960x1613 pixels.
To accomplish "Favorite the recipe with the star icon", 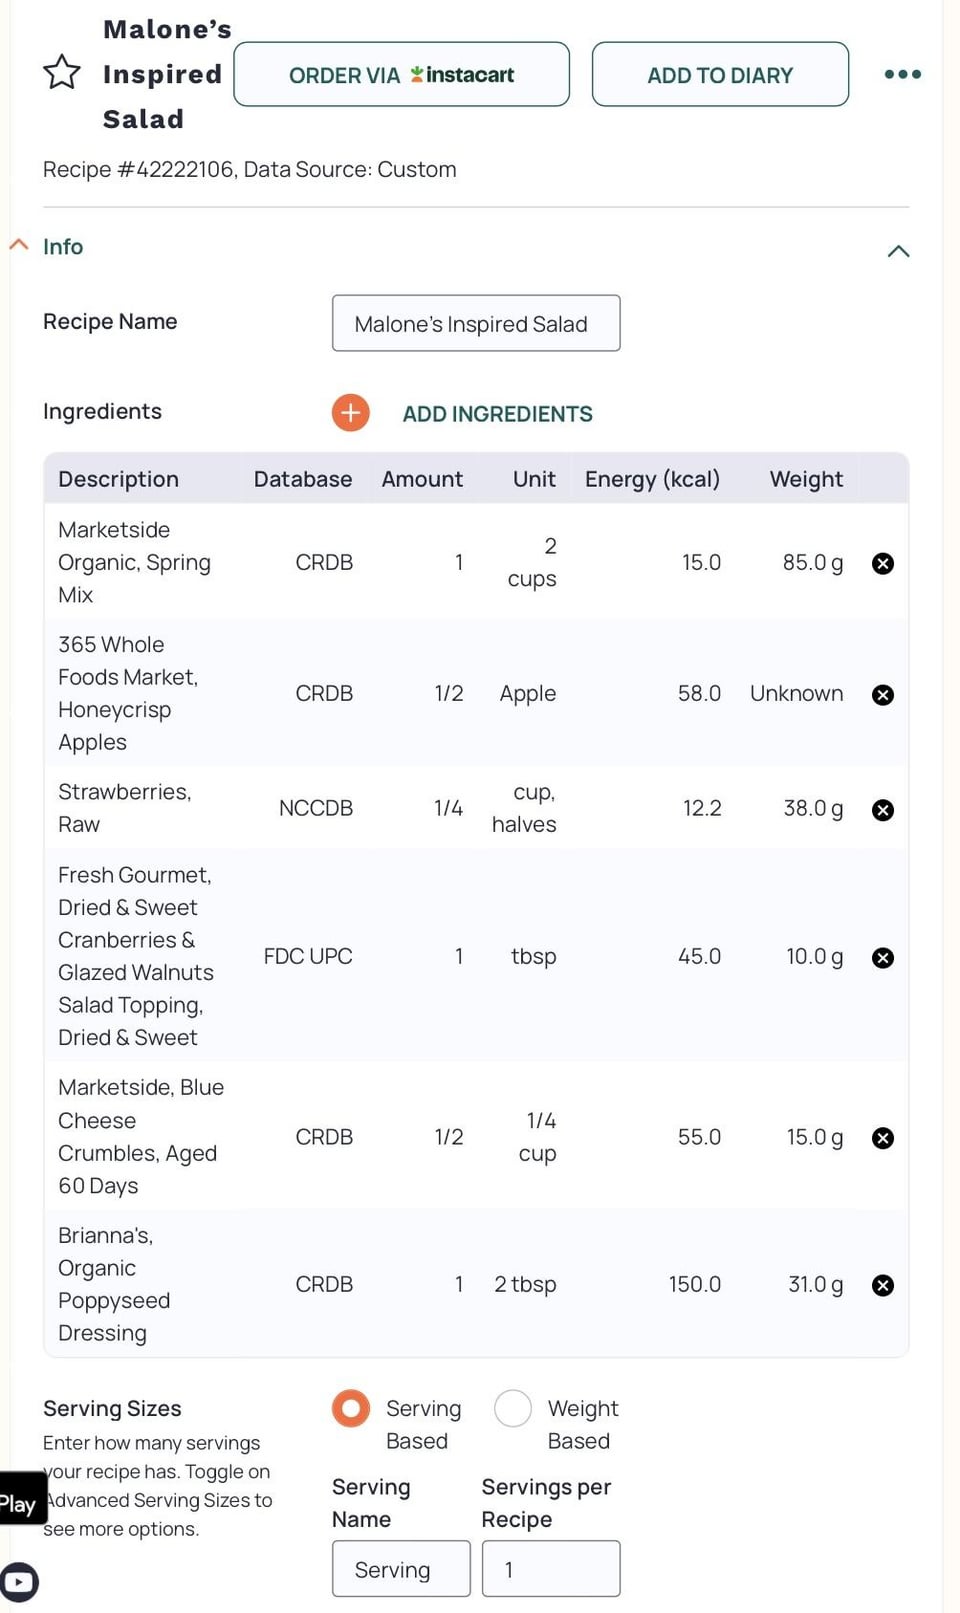I will coord(61,72).
